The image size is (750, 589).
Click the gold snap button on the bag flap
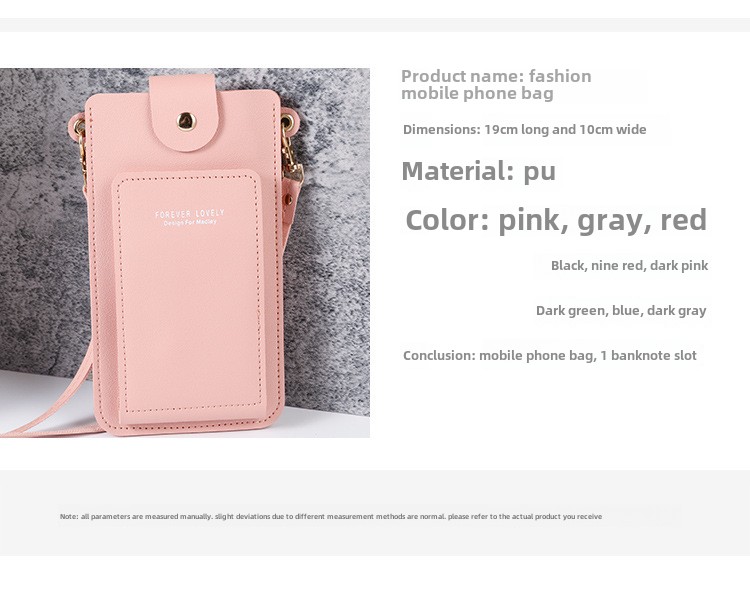click(x=187, y=121)
